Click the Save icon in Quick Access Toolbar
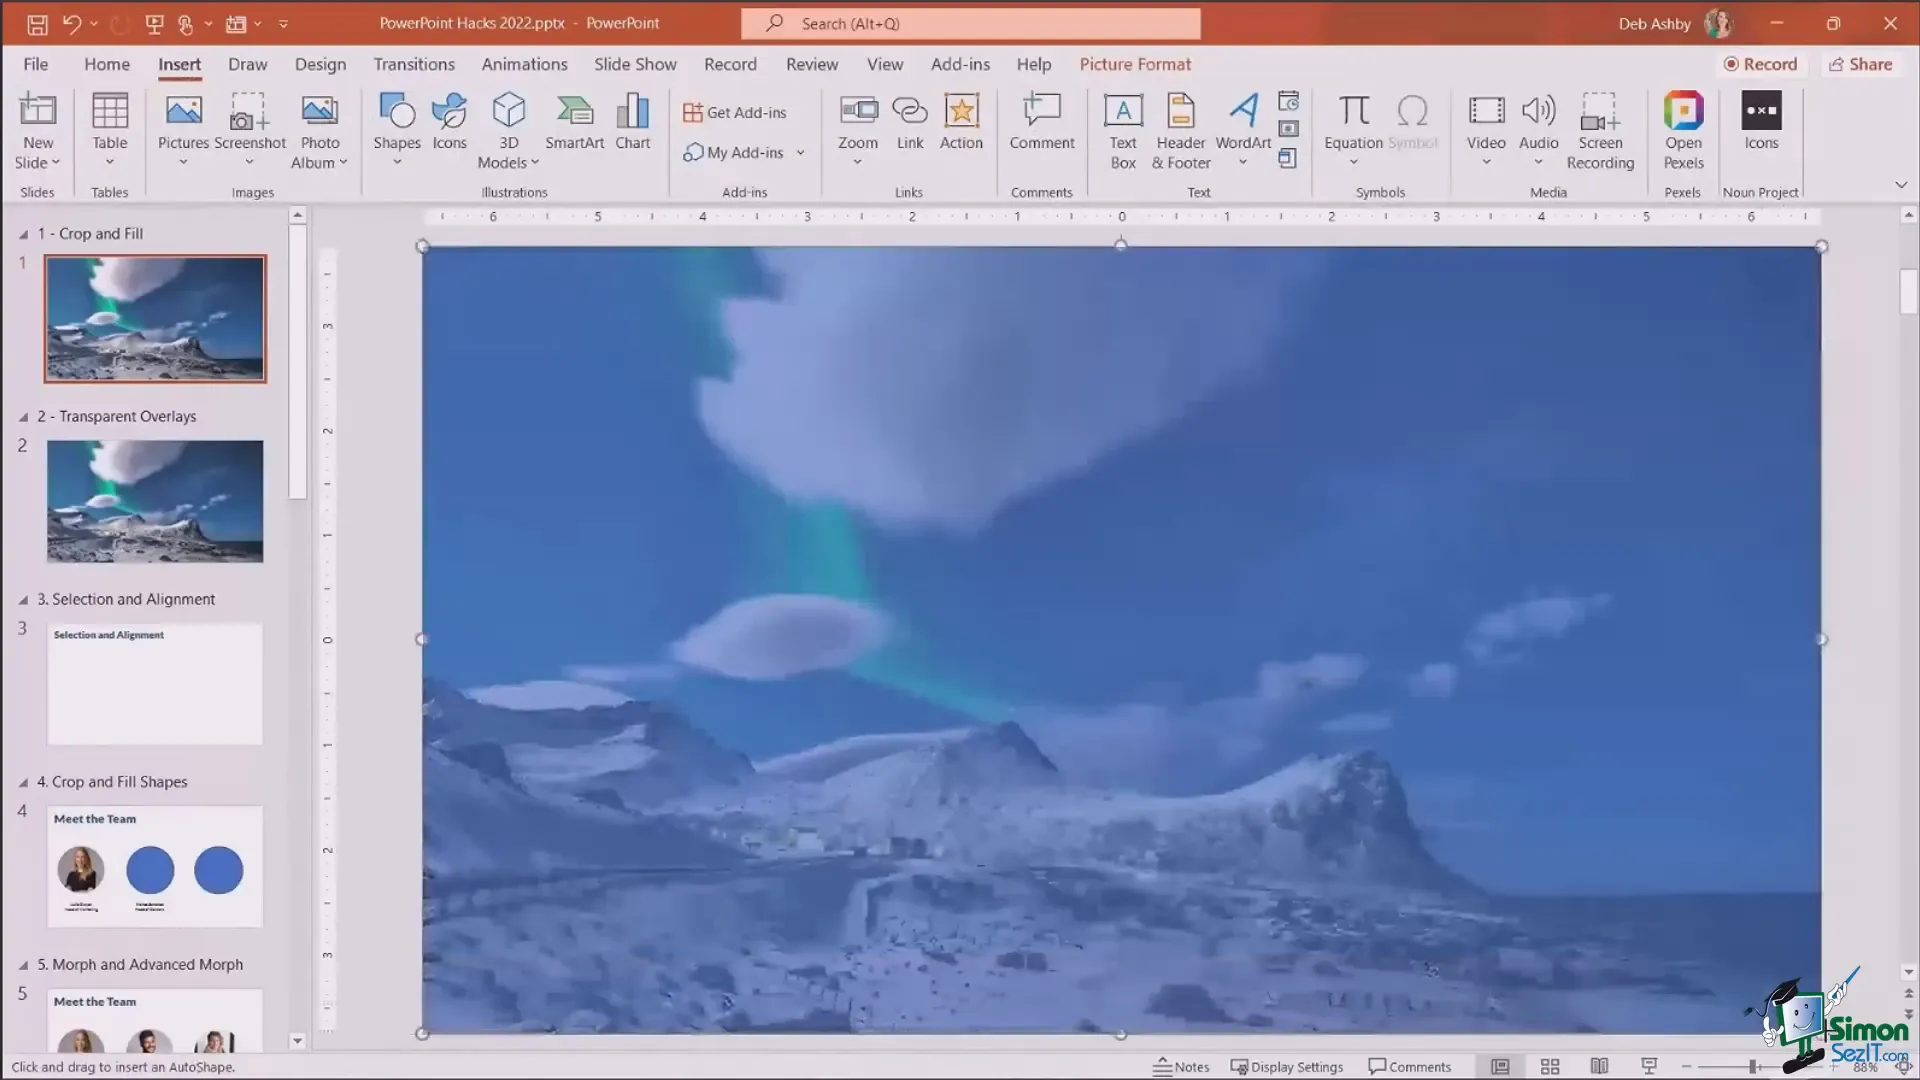This screenshot has width=1920, height=1080. (37, 24)
